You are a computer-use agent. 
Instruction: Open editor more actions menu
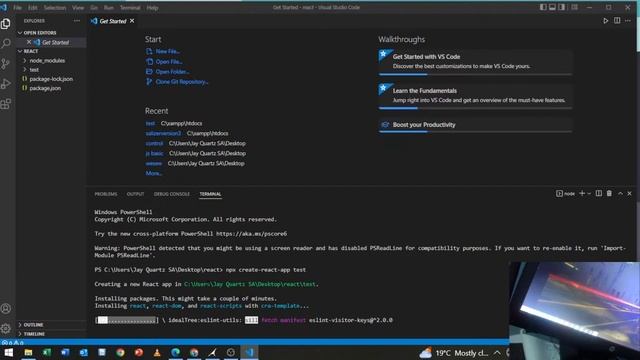click(628, 21)
